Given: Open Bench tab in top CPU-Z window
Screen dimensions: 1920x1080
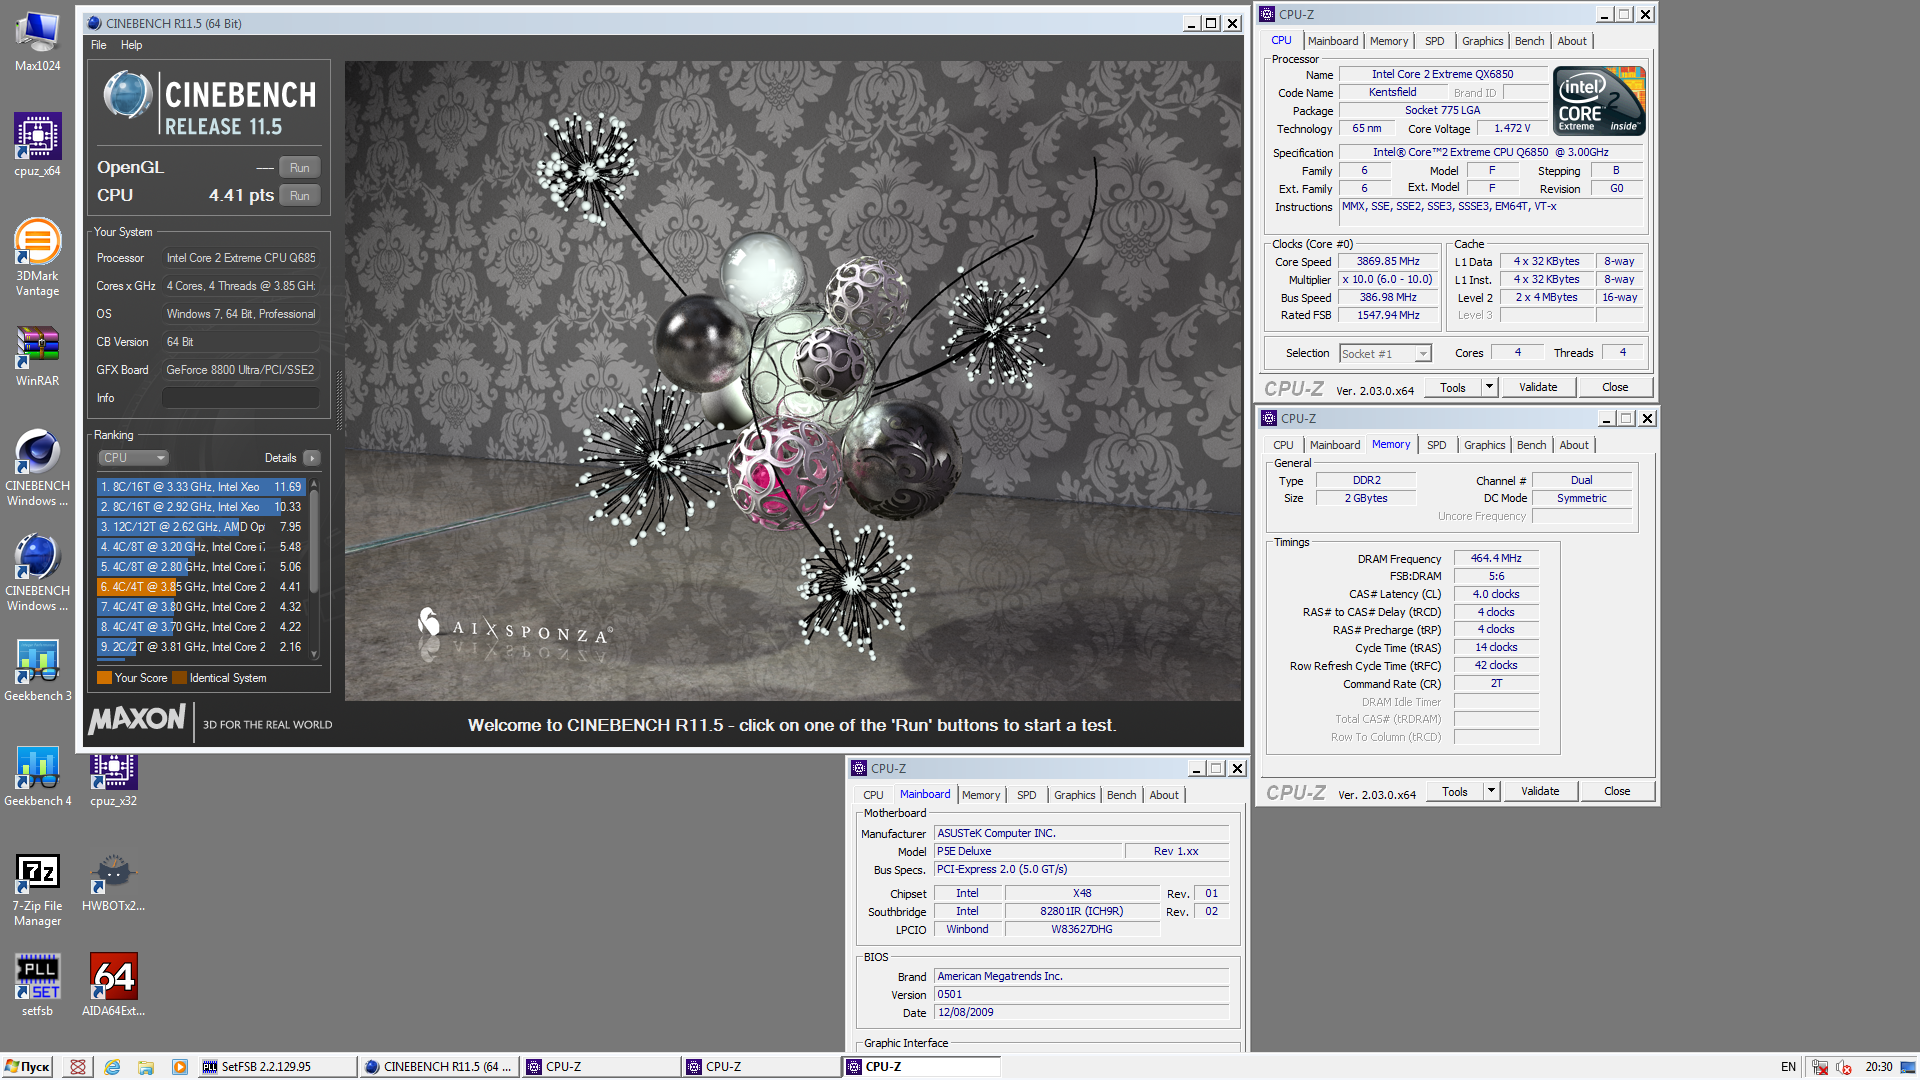Looking at the screenshot, I should click(x=1529, y=41).
